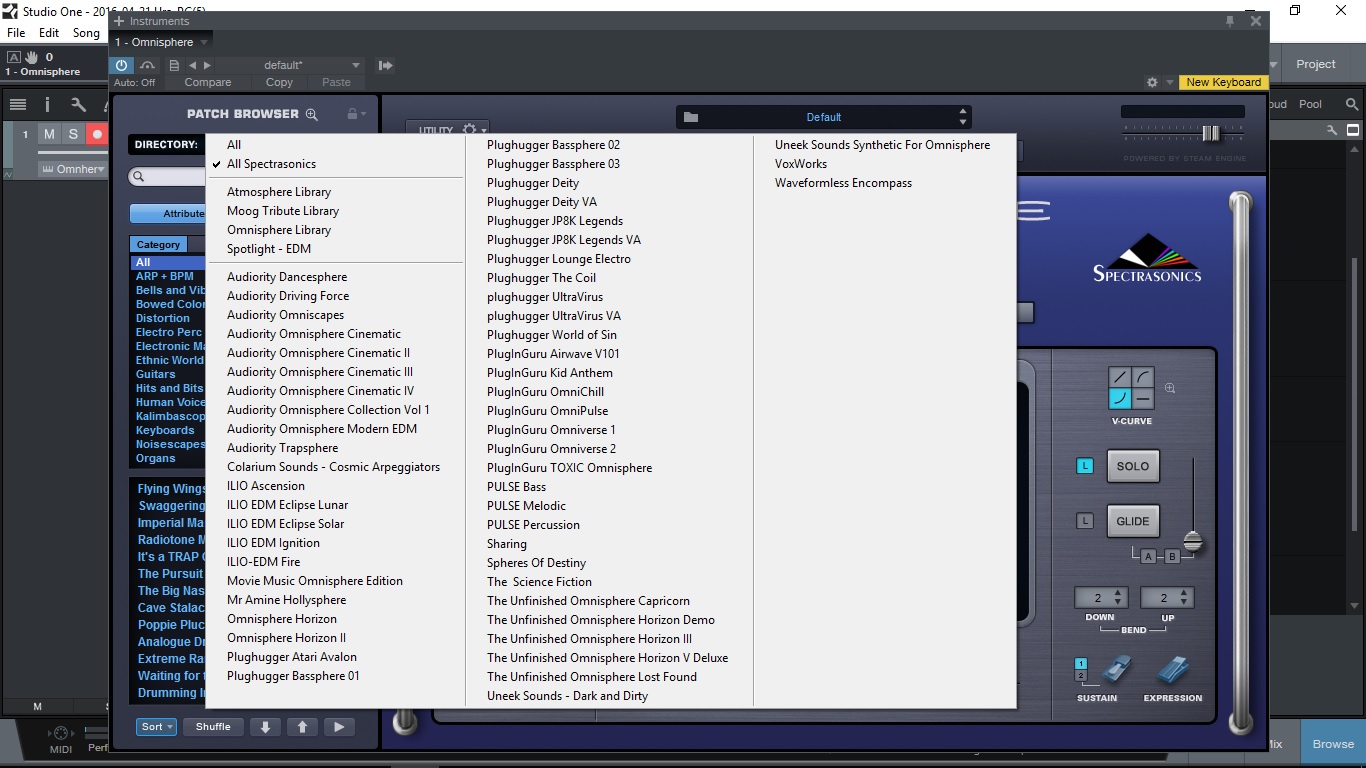Toggle Auto: Off automation mode
1366x768 pixels.
tap(134, 82)
